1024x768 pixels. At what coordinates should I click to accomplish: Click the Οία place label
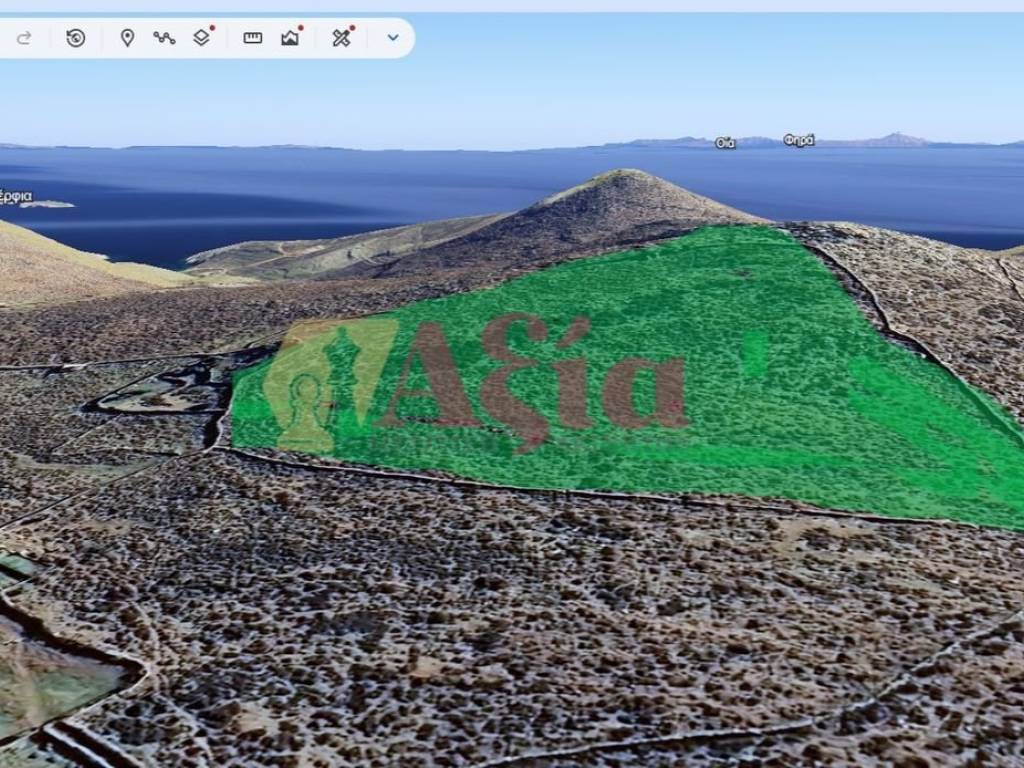pyautogui.click(x=725, y=143)
